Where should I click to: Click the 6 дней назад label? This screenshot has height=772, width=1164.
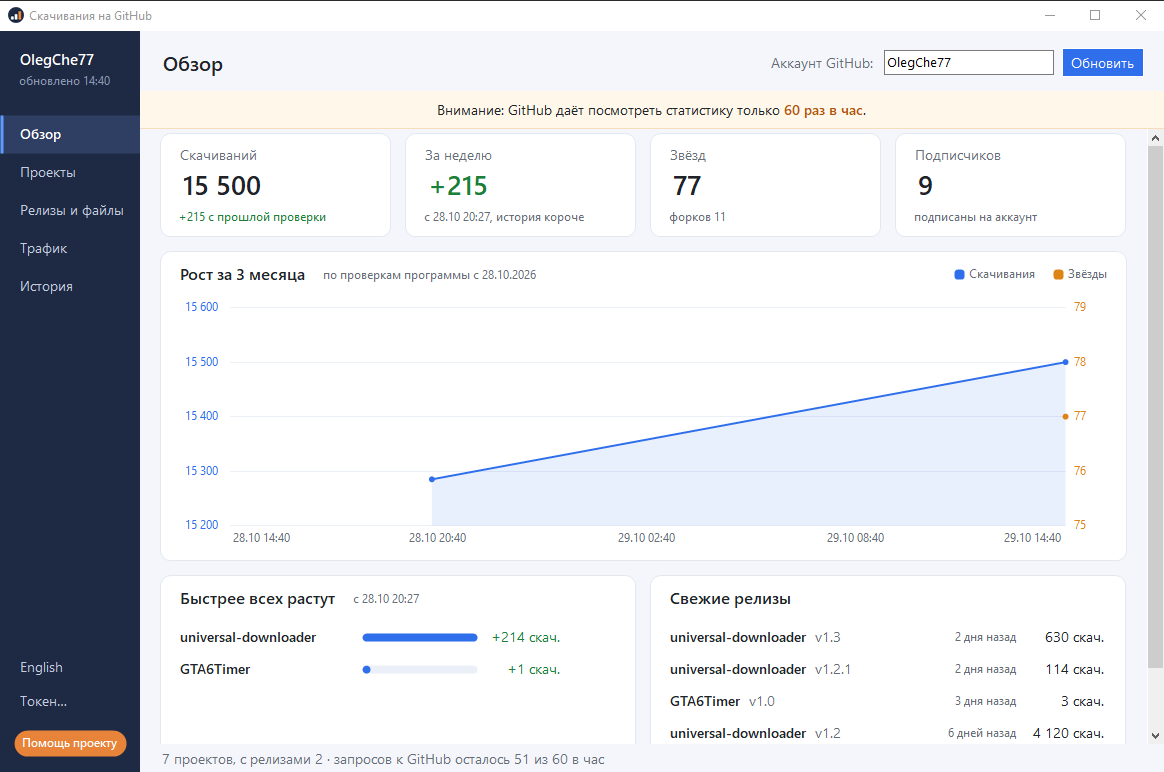(982, 733)
